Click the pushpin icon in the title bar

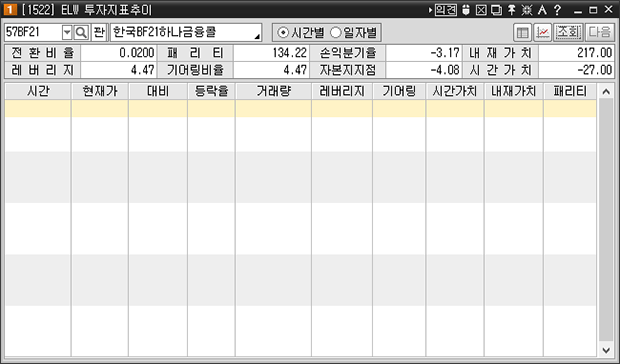click(x=512, y=10)
